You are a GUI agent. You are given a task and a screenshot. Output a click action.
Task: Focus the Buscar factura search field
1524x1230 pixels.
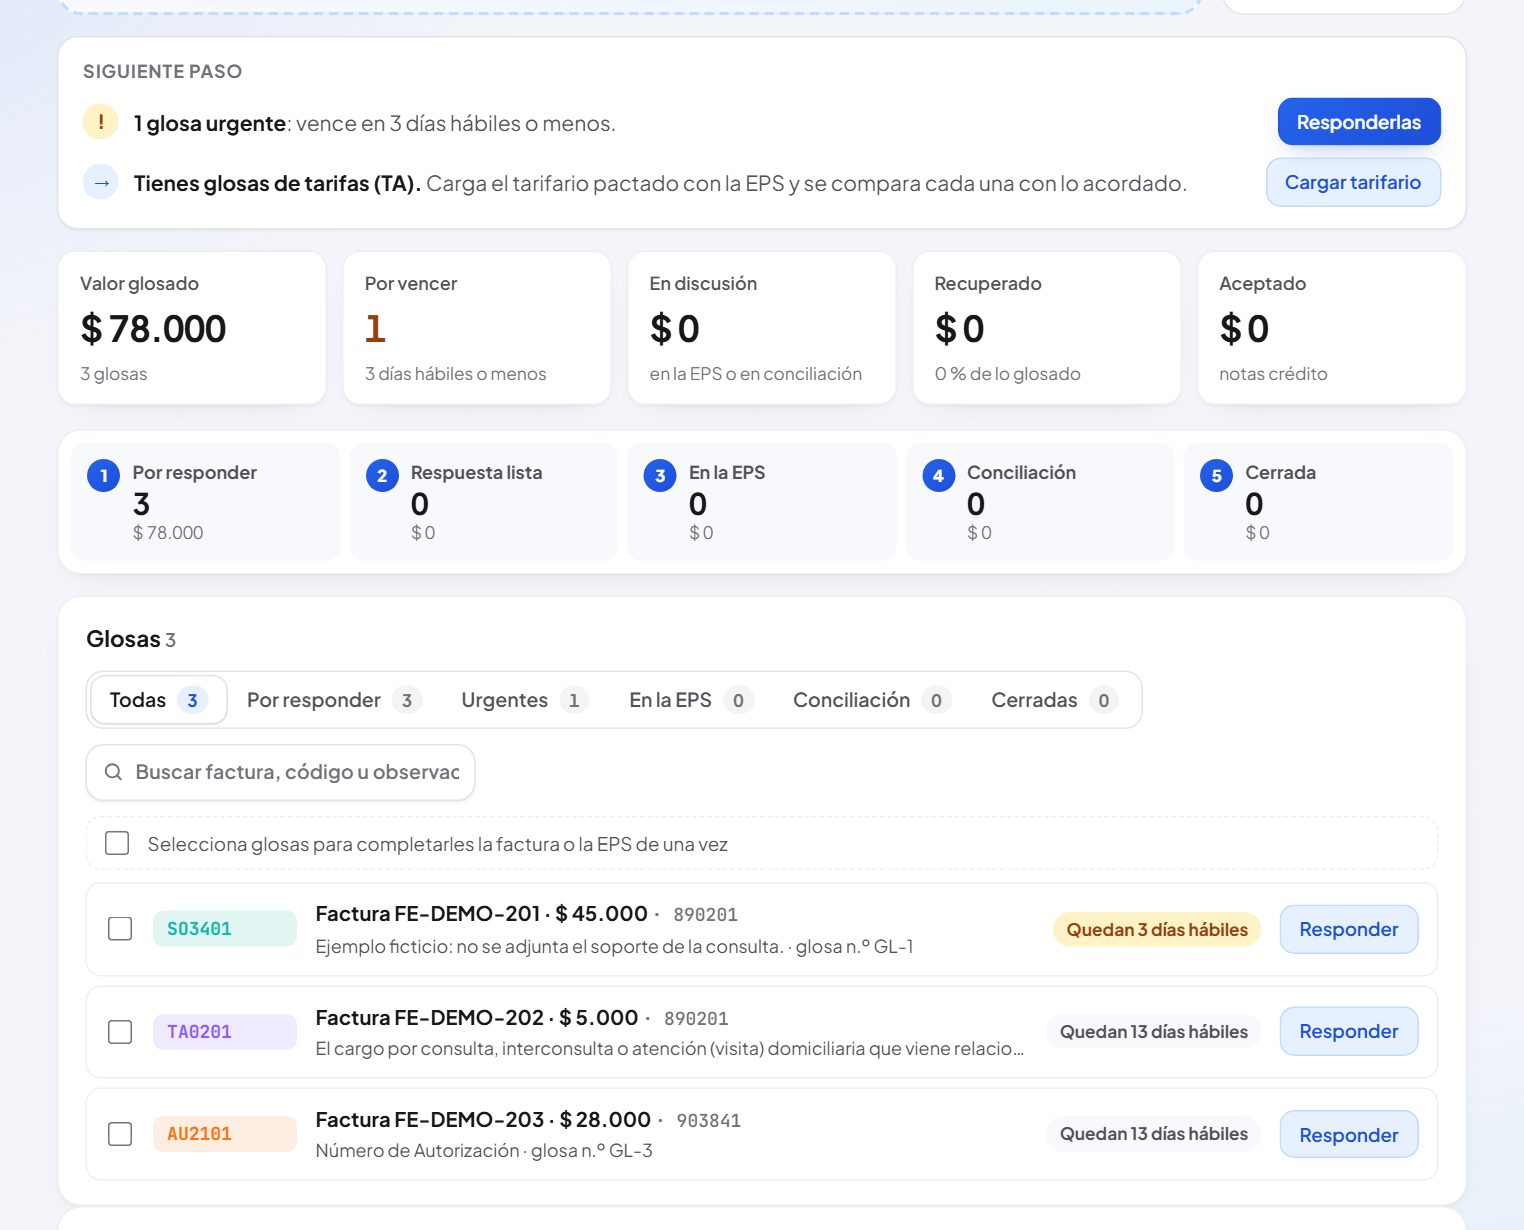pos(280,772)
